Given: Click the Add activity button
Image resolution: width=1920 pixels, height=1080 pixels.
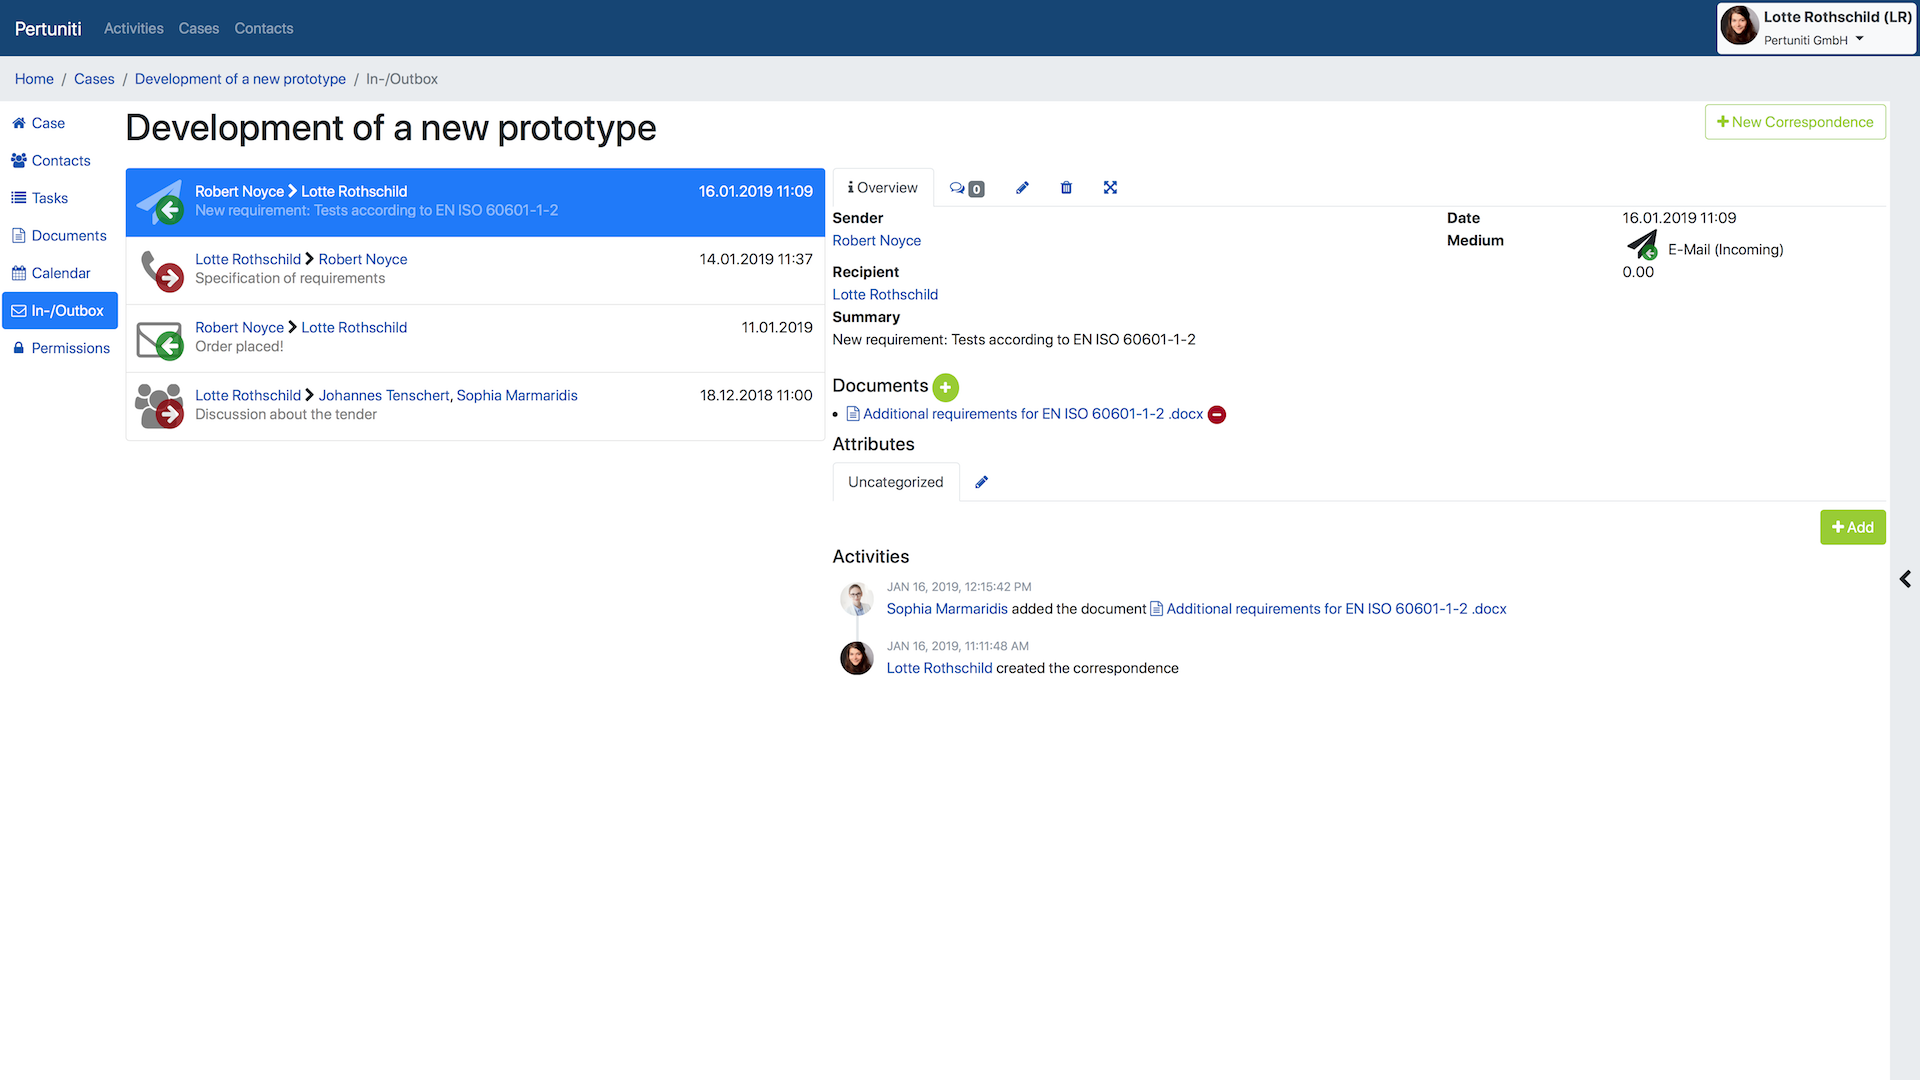Looking at the screenshot, I should coord(1853,526).
